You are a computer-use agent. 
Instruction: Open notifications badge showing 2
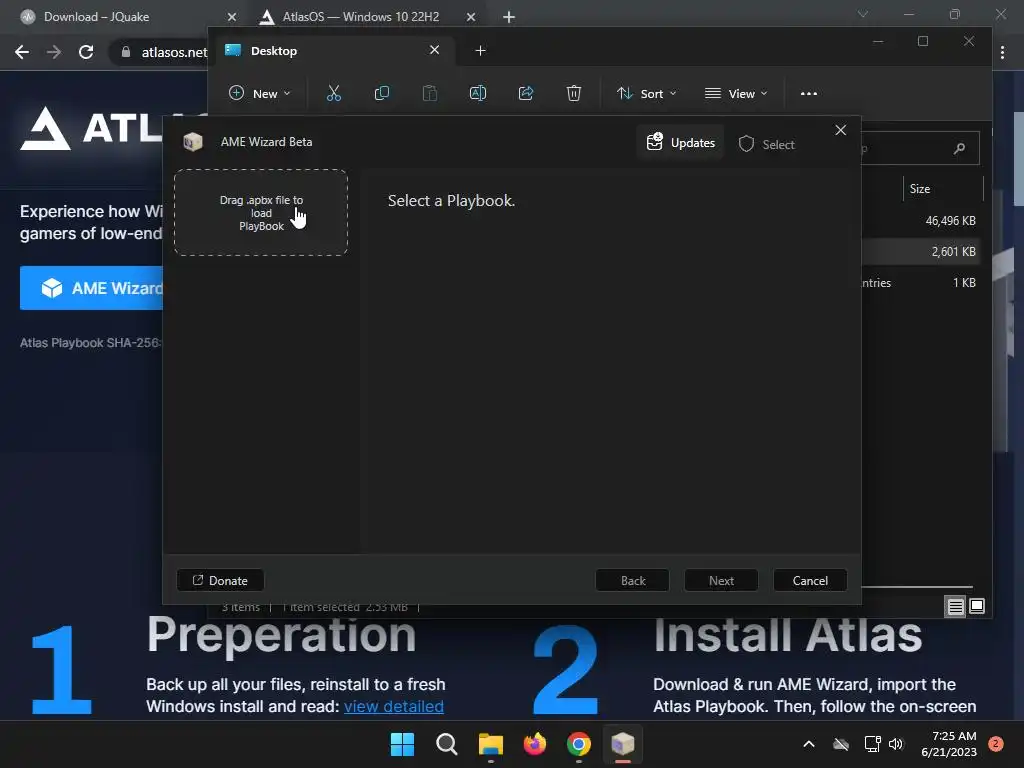click(x=996, y=744)
